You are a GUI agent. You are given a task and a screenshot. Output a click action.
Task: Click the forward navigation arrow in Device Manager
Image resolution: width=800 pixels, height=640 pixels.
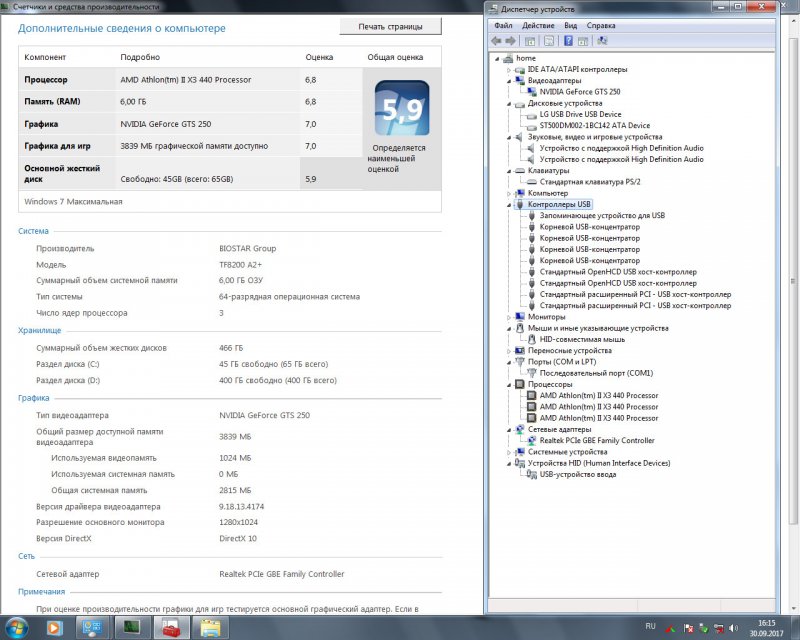click(511, 39)
